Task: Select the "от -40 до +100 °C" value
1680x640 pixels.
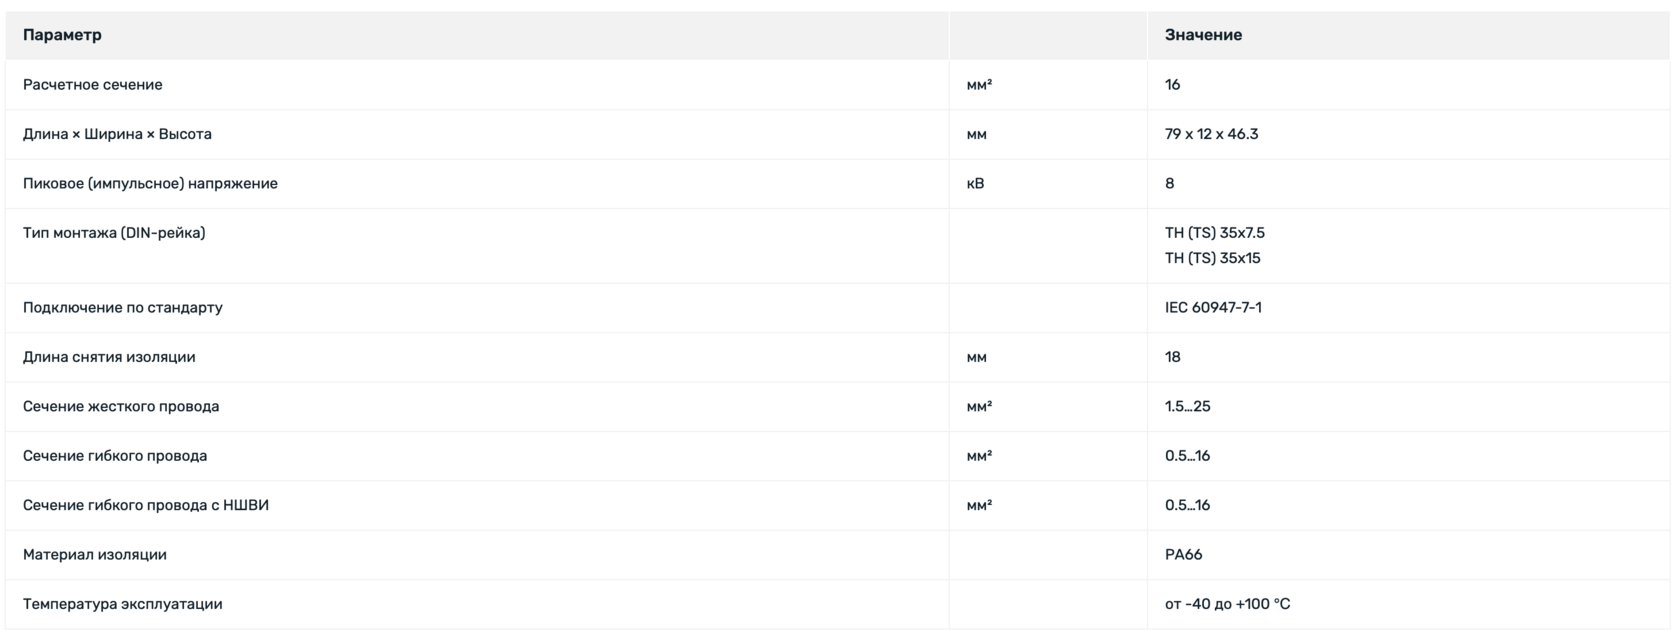Action: [1227, 604]
